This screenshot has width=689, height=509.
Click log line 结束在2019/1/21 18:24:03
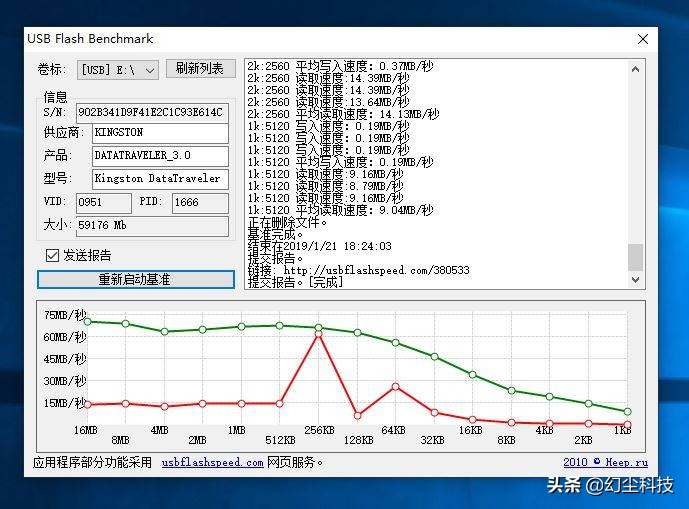pos(319,246)
